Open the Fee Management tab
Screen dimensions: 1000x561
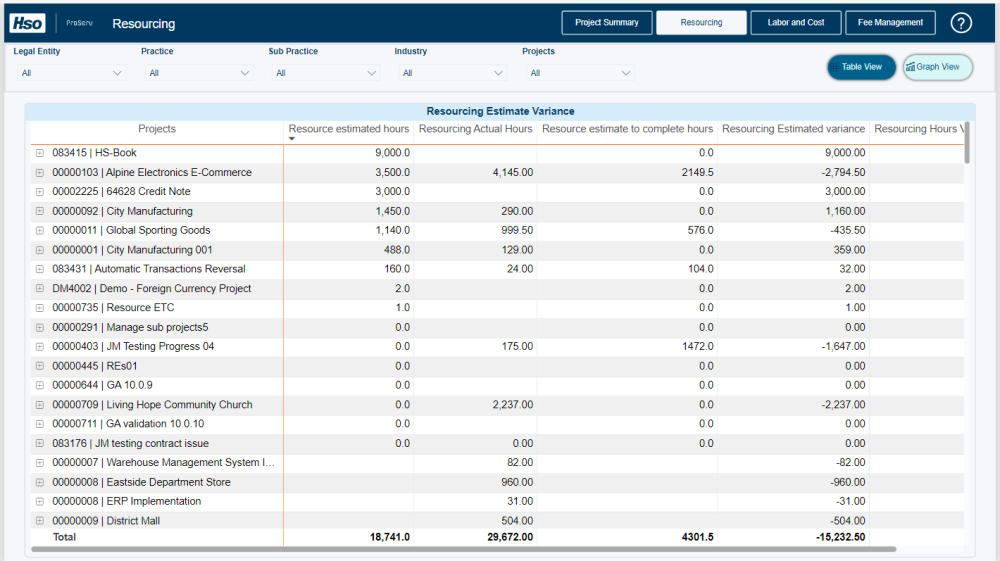pos(890,23)
